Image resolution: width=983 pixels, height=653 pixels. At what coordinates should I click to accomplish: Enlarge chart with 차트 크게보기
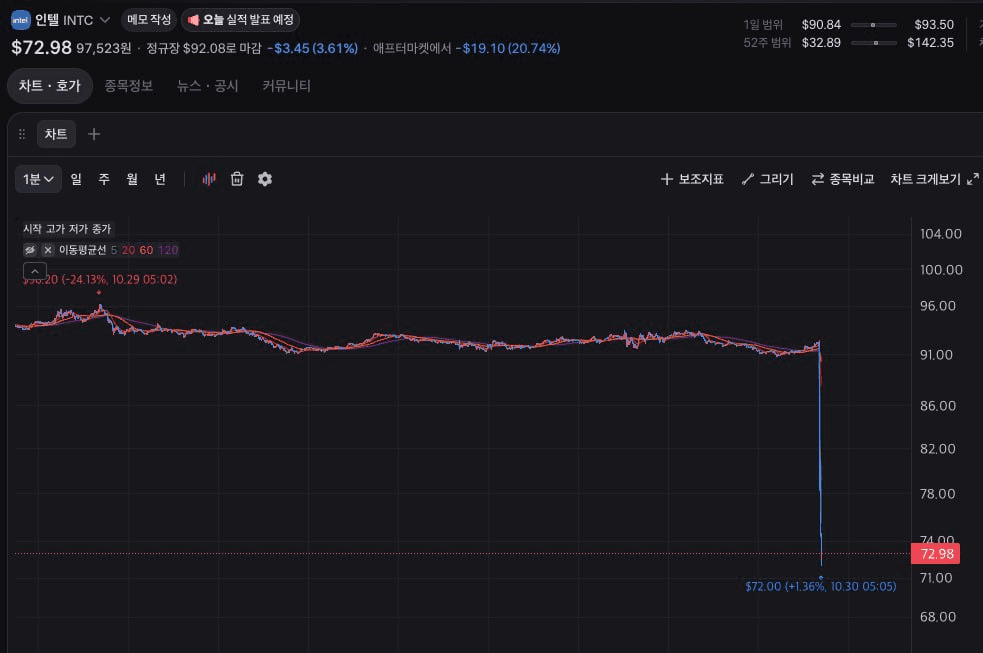[x=934, y=179]
